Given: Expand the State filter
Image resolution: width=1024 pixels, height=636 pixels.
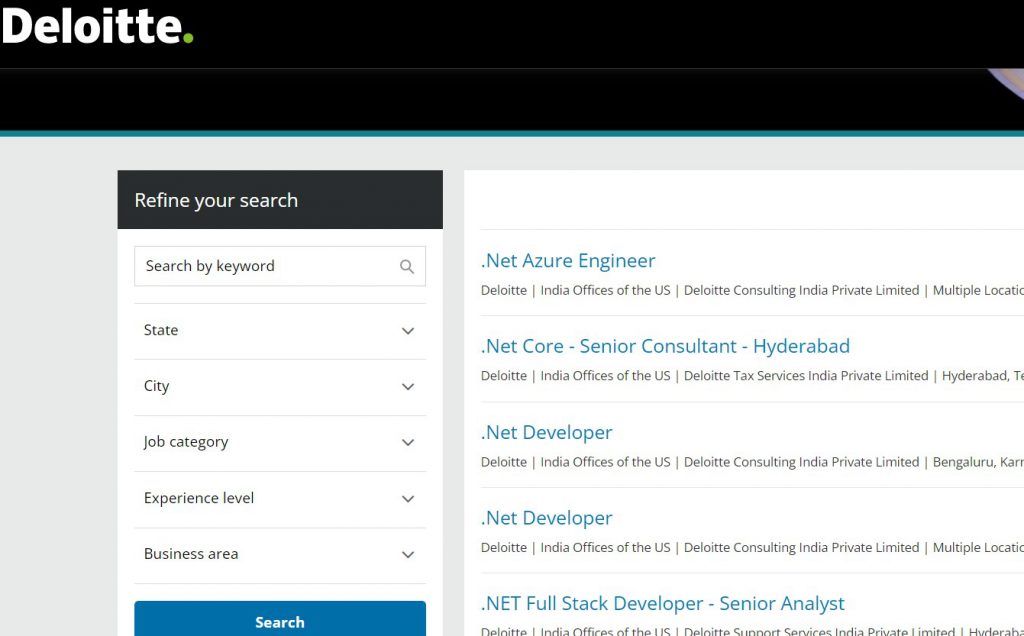Looking at the screenshot, I should coord(280,330).
